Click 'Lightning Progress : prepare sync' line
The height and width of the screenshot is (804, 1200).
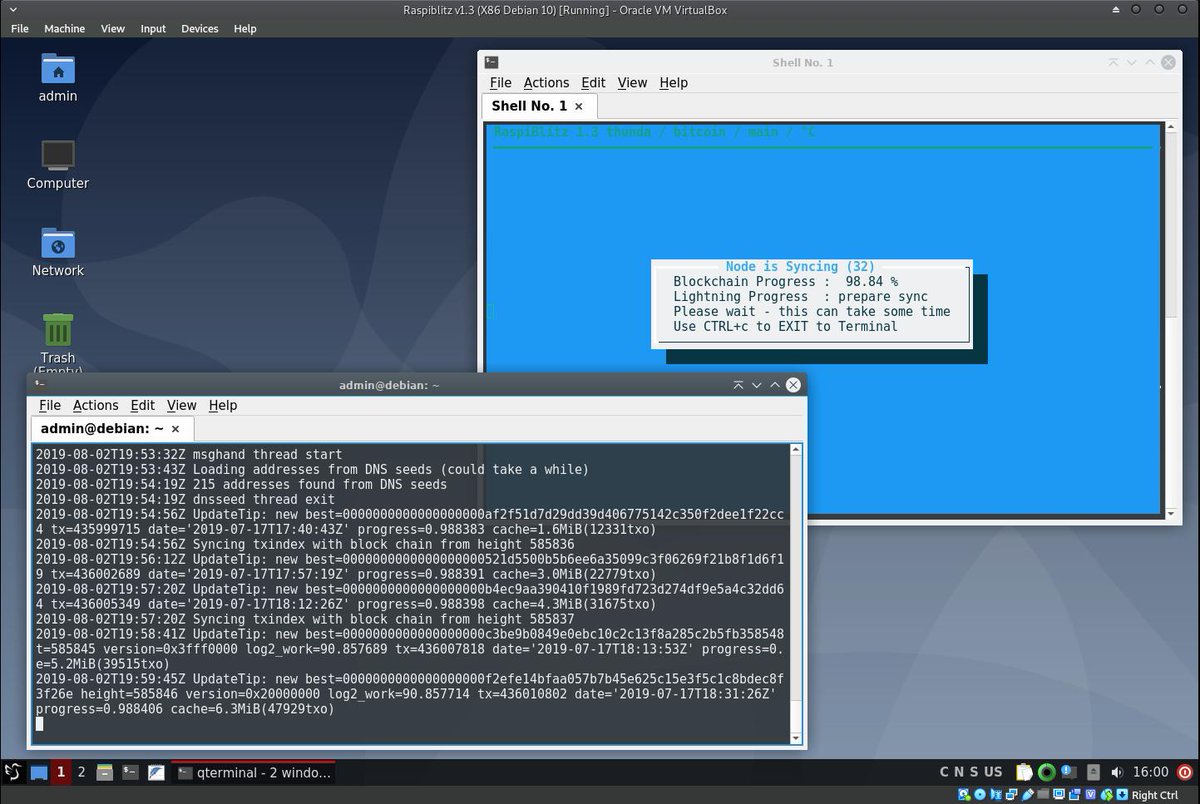coord(800,297)
